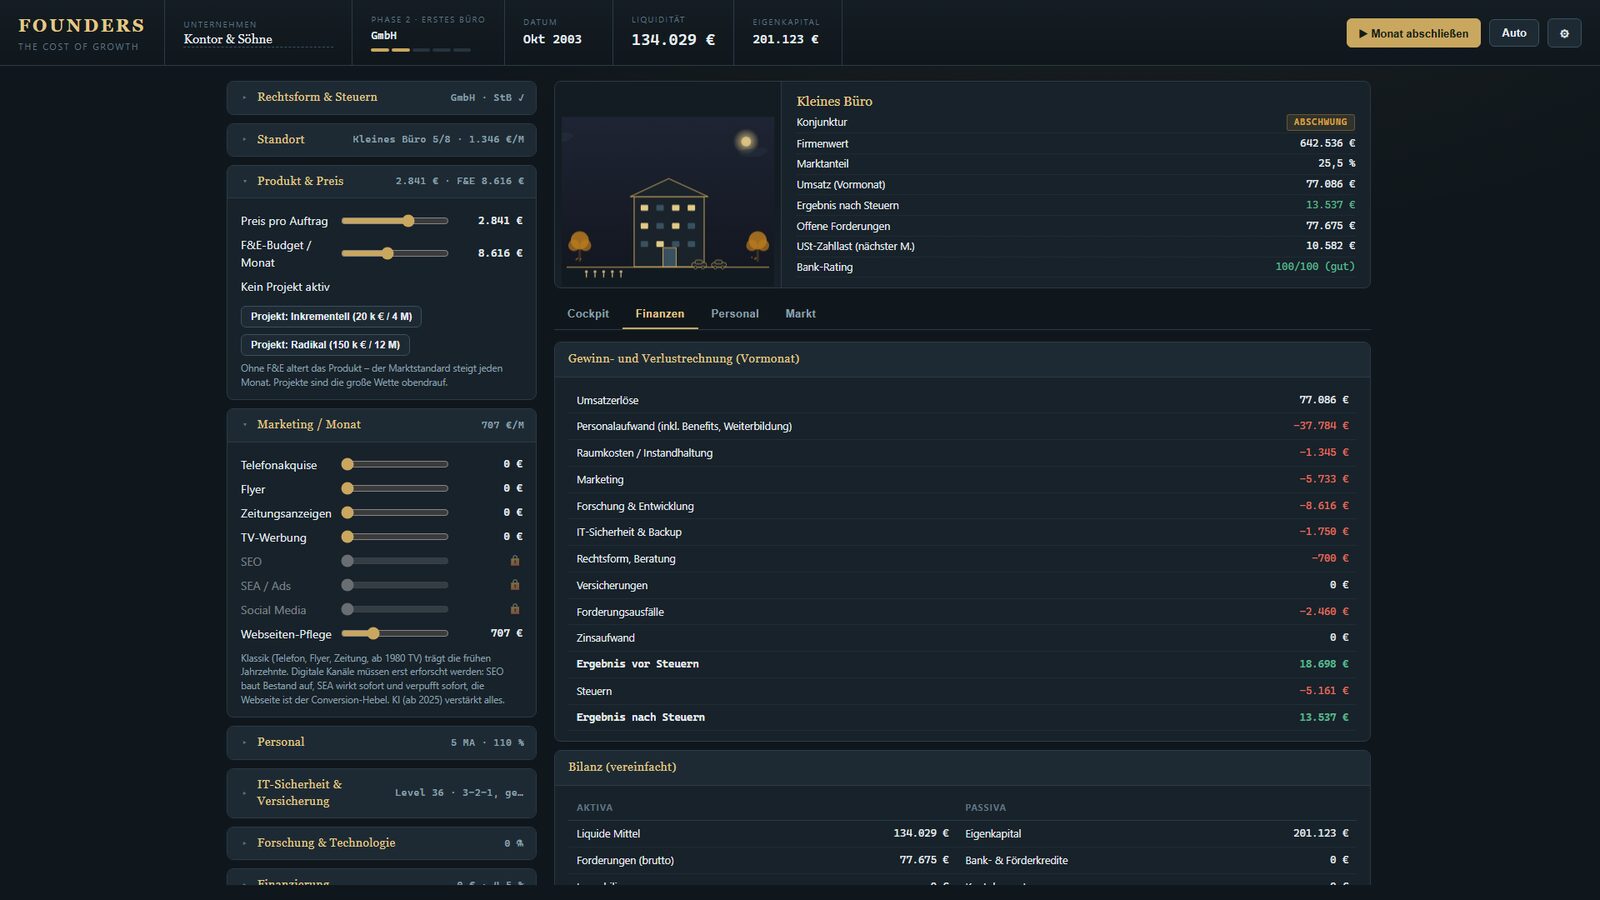Click the Umsatz (Vormonat) value
The image size is (1600, 900).
coord(1330,185)
